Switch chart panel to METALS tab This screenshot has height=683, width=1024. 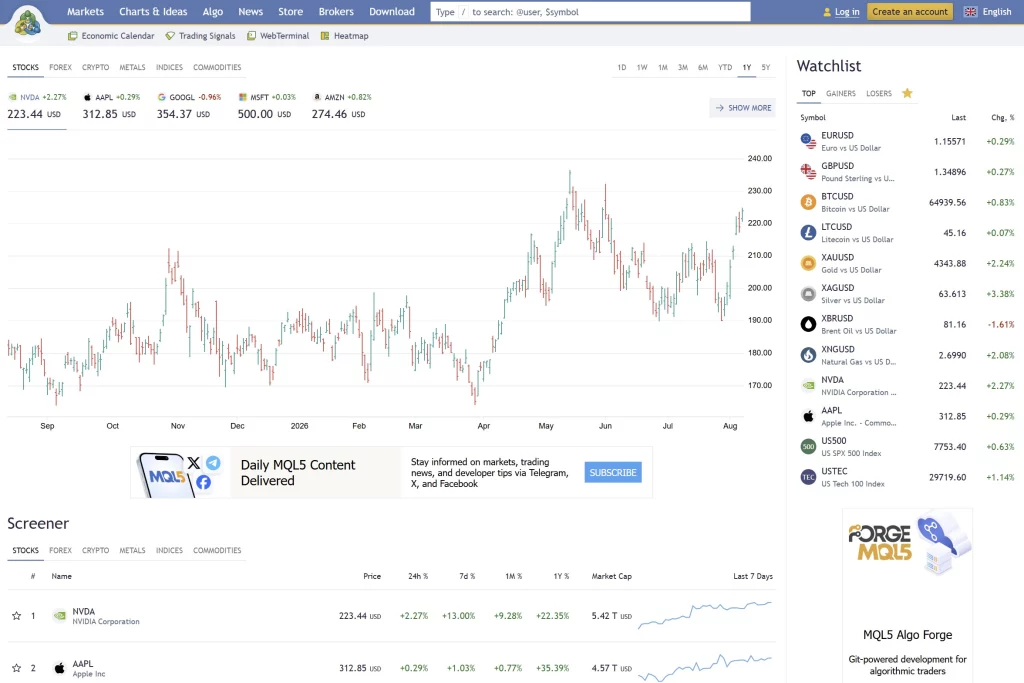click(133, 67)
